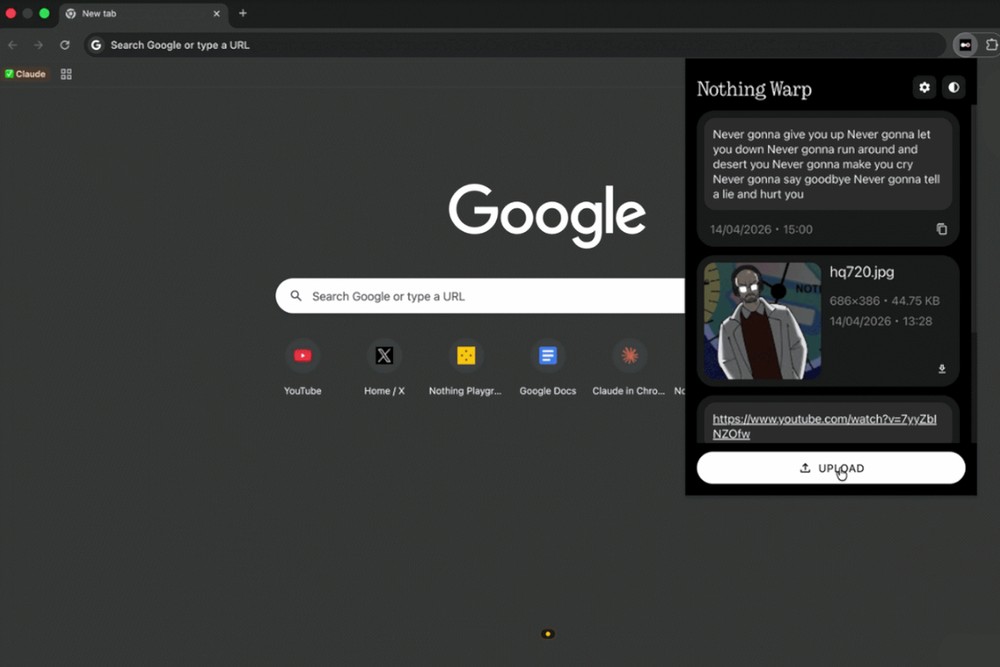Open the Claude in Chrome shortcut
This screenshot has width=1000, height=667.
tap(629, 356)
